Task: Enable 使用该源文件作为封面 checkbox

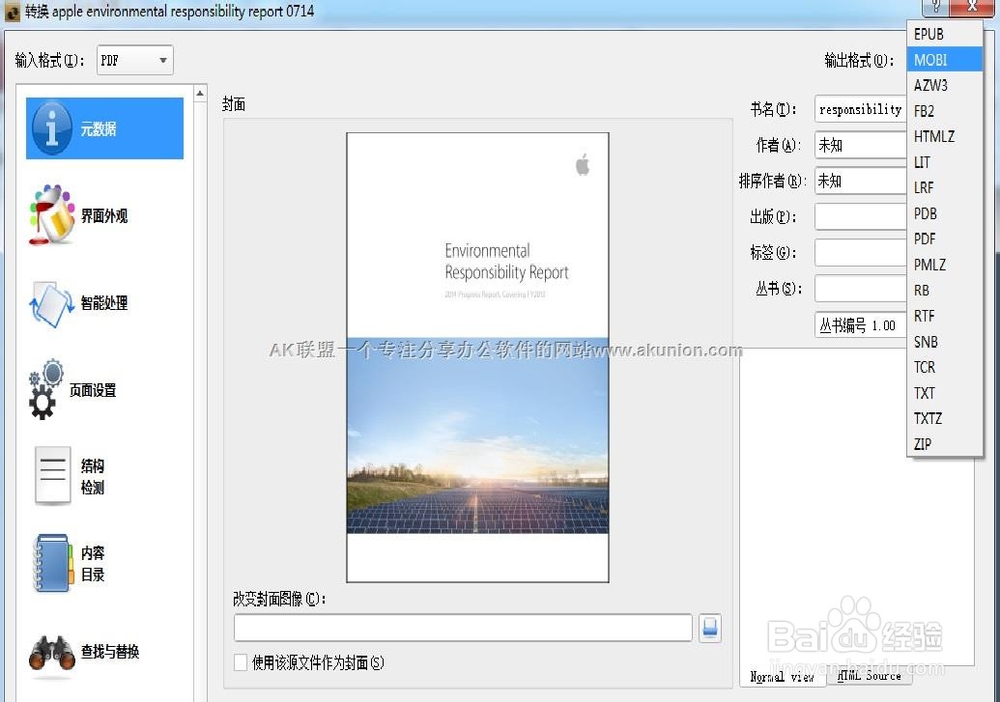Action: [x=240, y=662]
